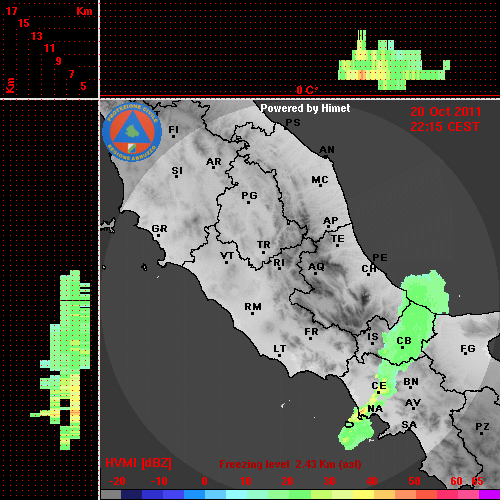Pick the yellow swatch under the 40 label
The image size is (500, 500).
364,495
